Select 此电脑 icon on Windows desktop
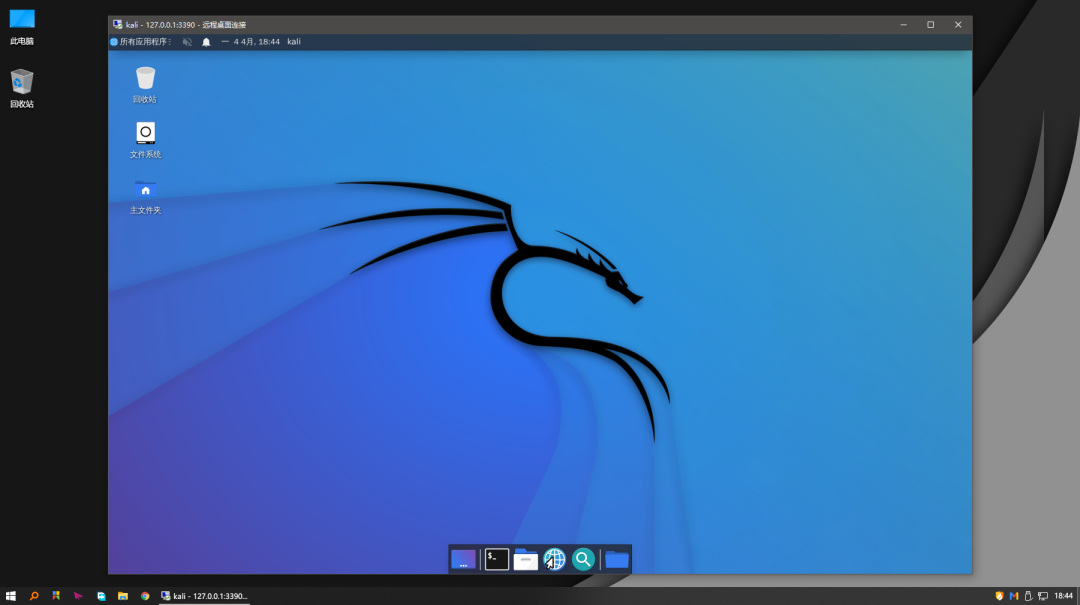This screenshot has width=1080, height=605. 22,27
